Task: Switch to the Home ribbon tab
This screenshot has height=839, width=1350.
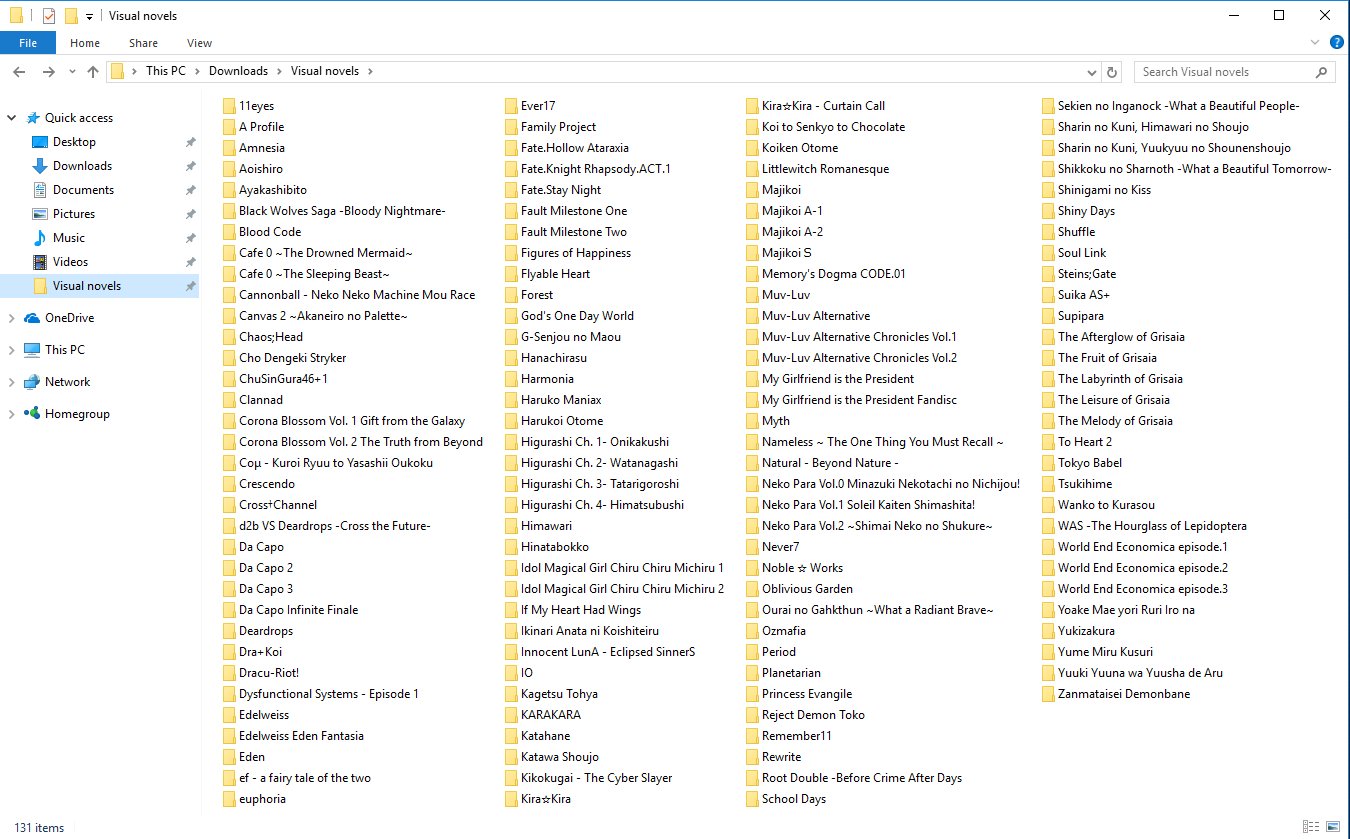Action: pos(85,43)
